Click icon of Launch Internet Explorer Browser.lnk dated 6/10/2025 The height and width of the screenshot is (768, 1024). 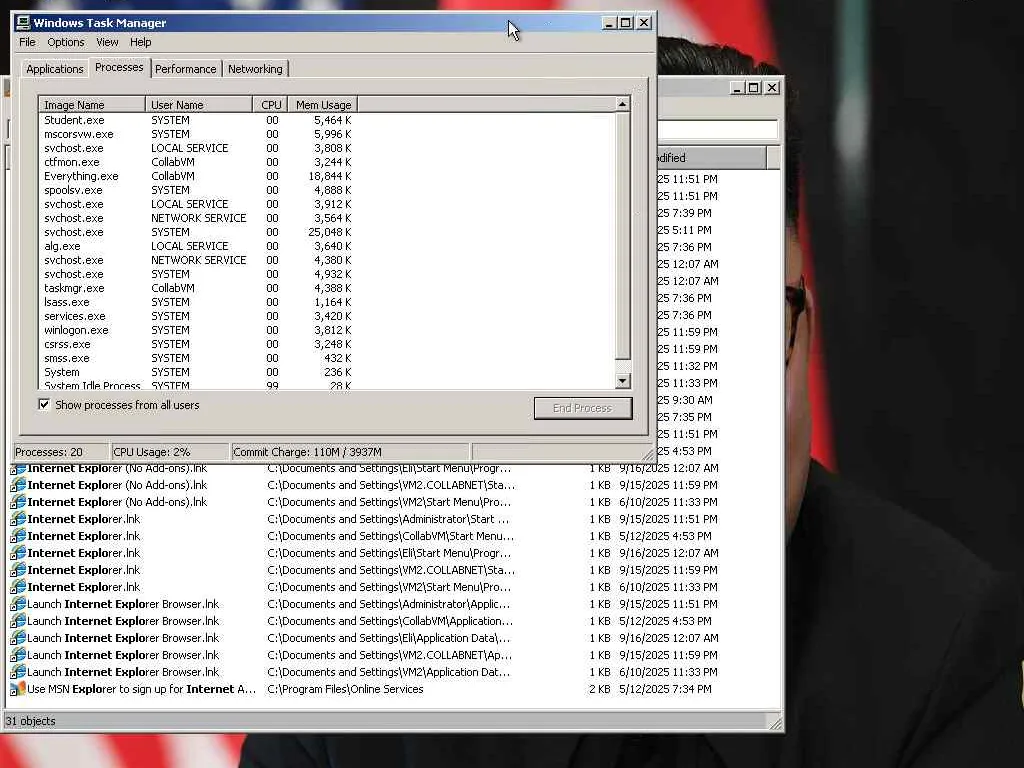pos(18,672)
